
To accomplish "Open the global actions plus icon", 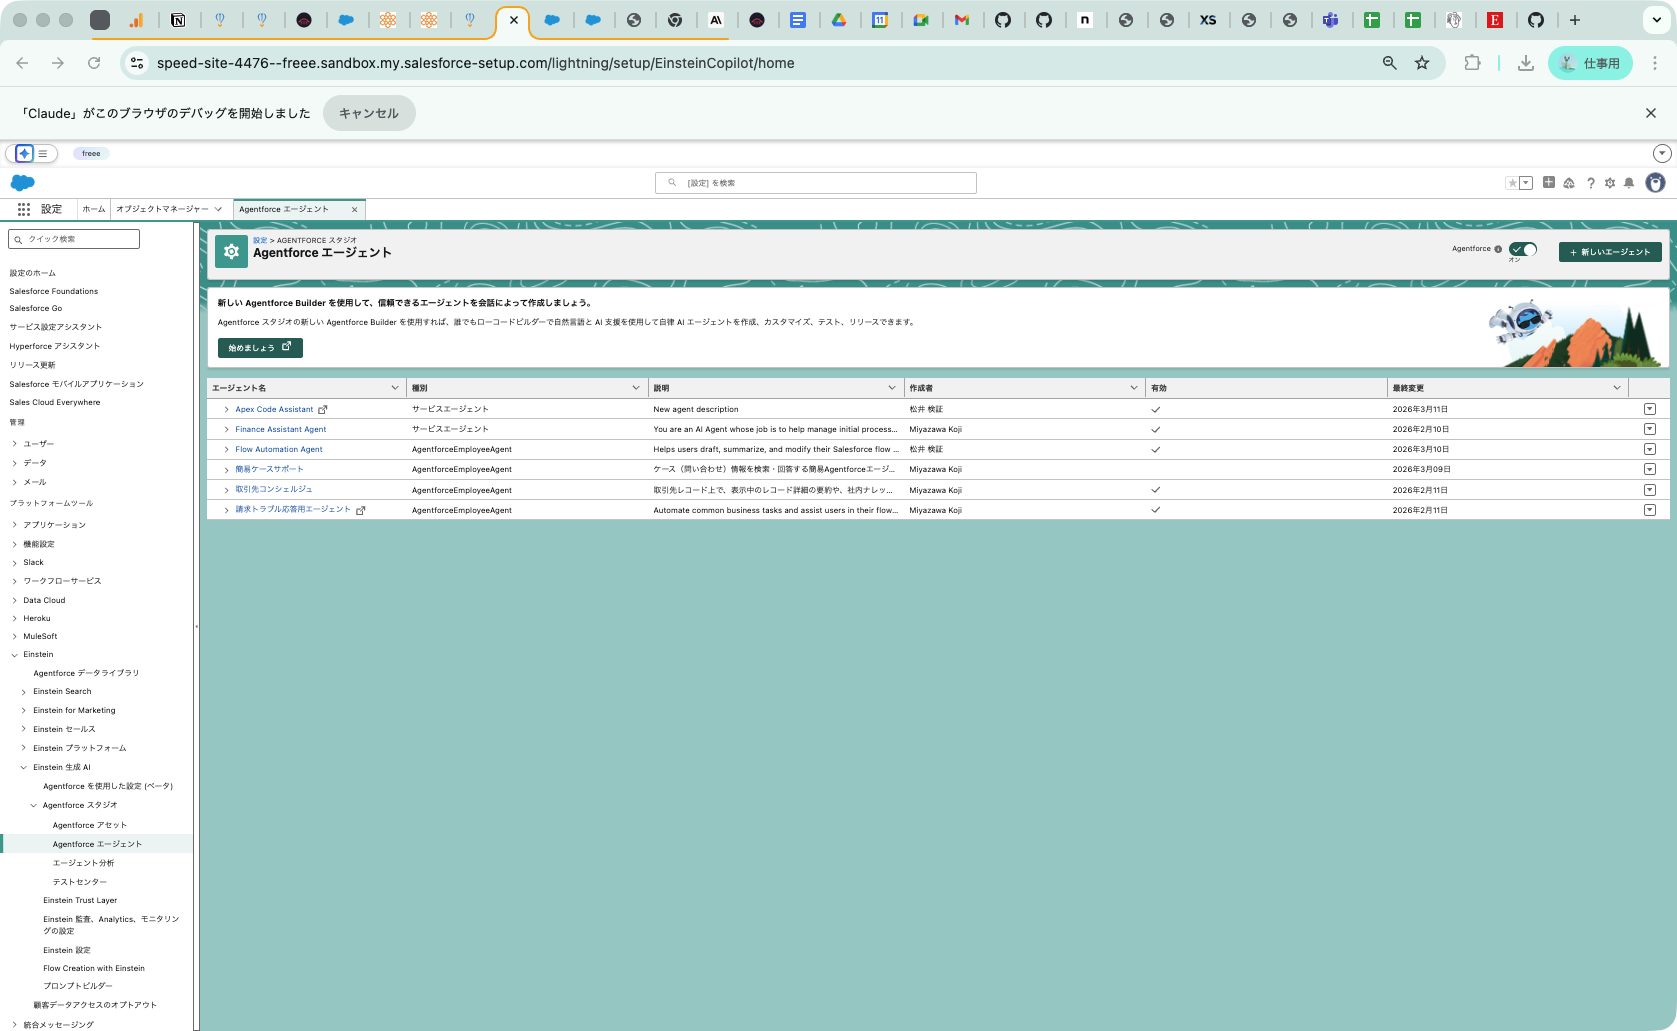I will coord(1549,182).
